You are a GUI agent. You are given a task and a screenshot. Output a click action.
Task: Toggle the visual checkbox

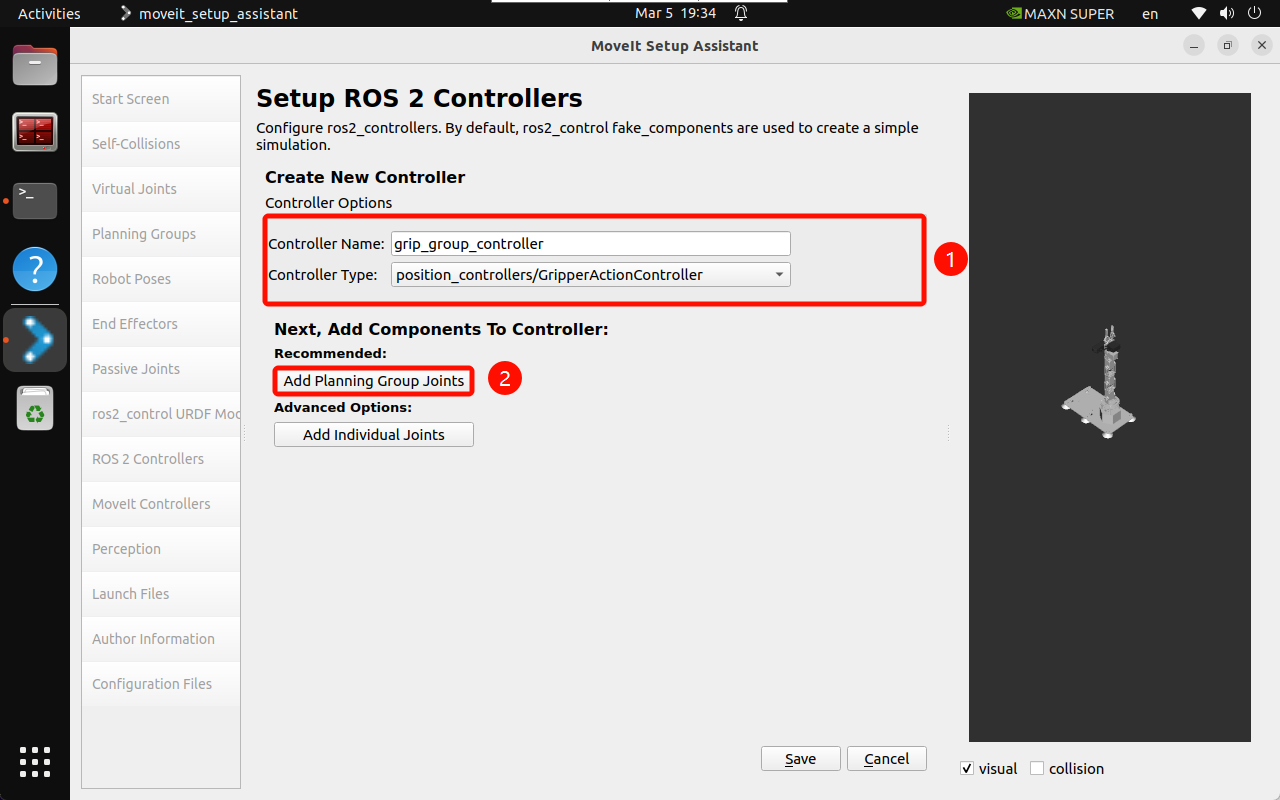pos(967,768)
